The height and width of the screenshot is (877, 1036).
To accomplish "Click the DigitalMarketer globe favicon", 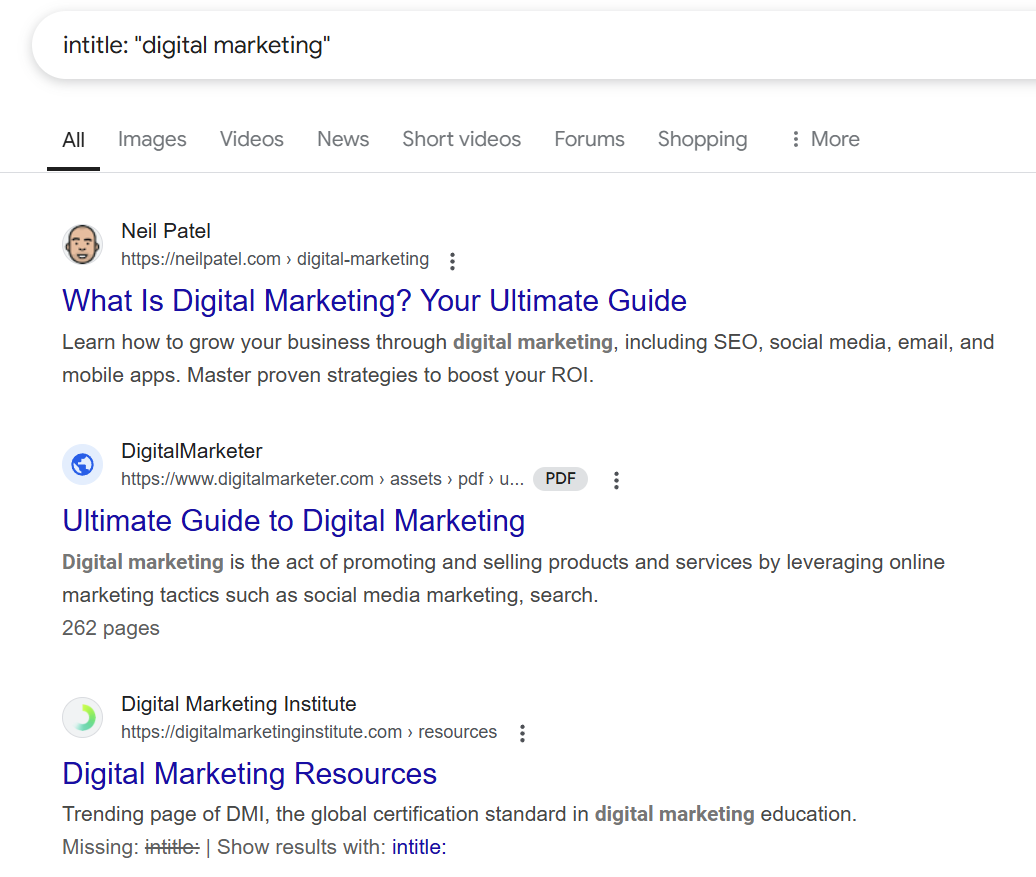I will tap(83, 465).
